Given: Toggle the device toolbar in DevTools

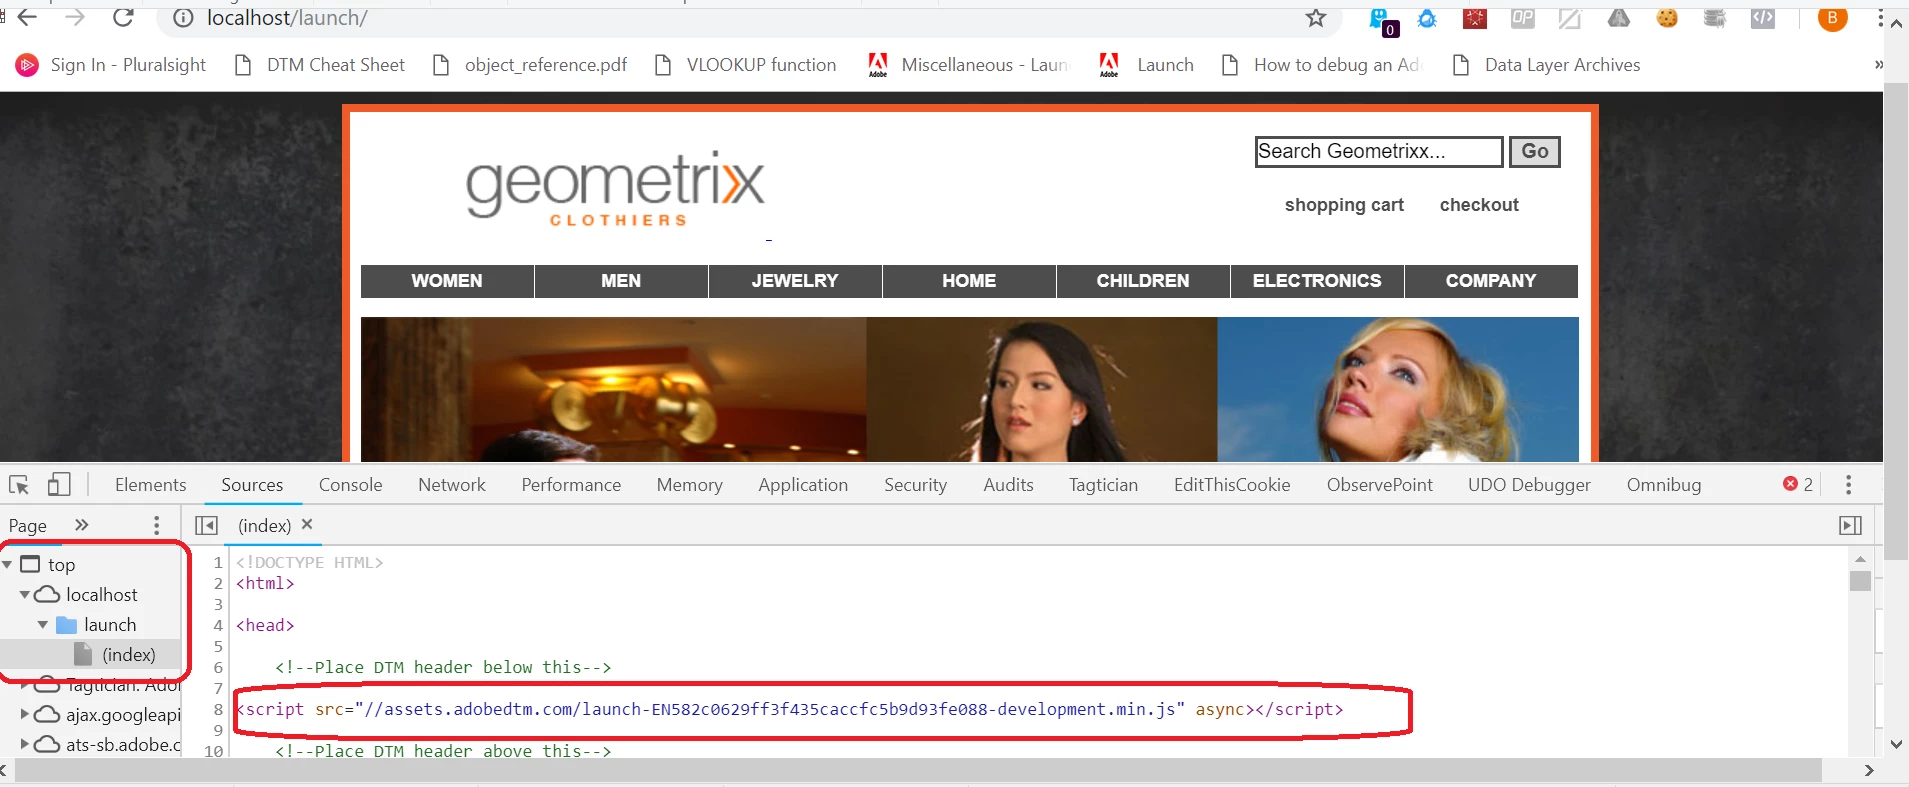Looking at the screenshot, I should [59, 485].
